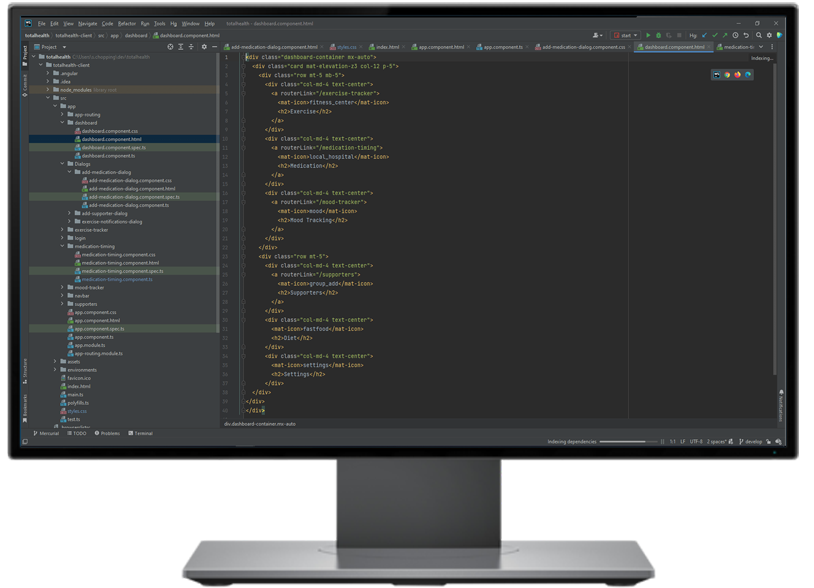Viewport: 814px width, 588px height.
Task: Click the Show History clock icon
Action: click(x=735, y=35)
